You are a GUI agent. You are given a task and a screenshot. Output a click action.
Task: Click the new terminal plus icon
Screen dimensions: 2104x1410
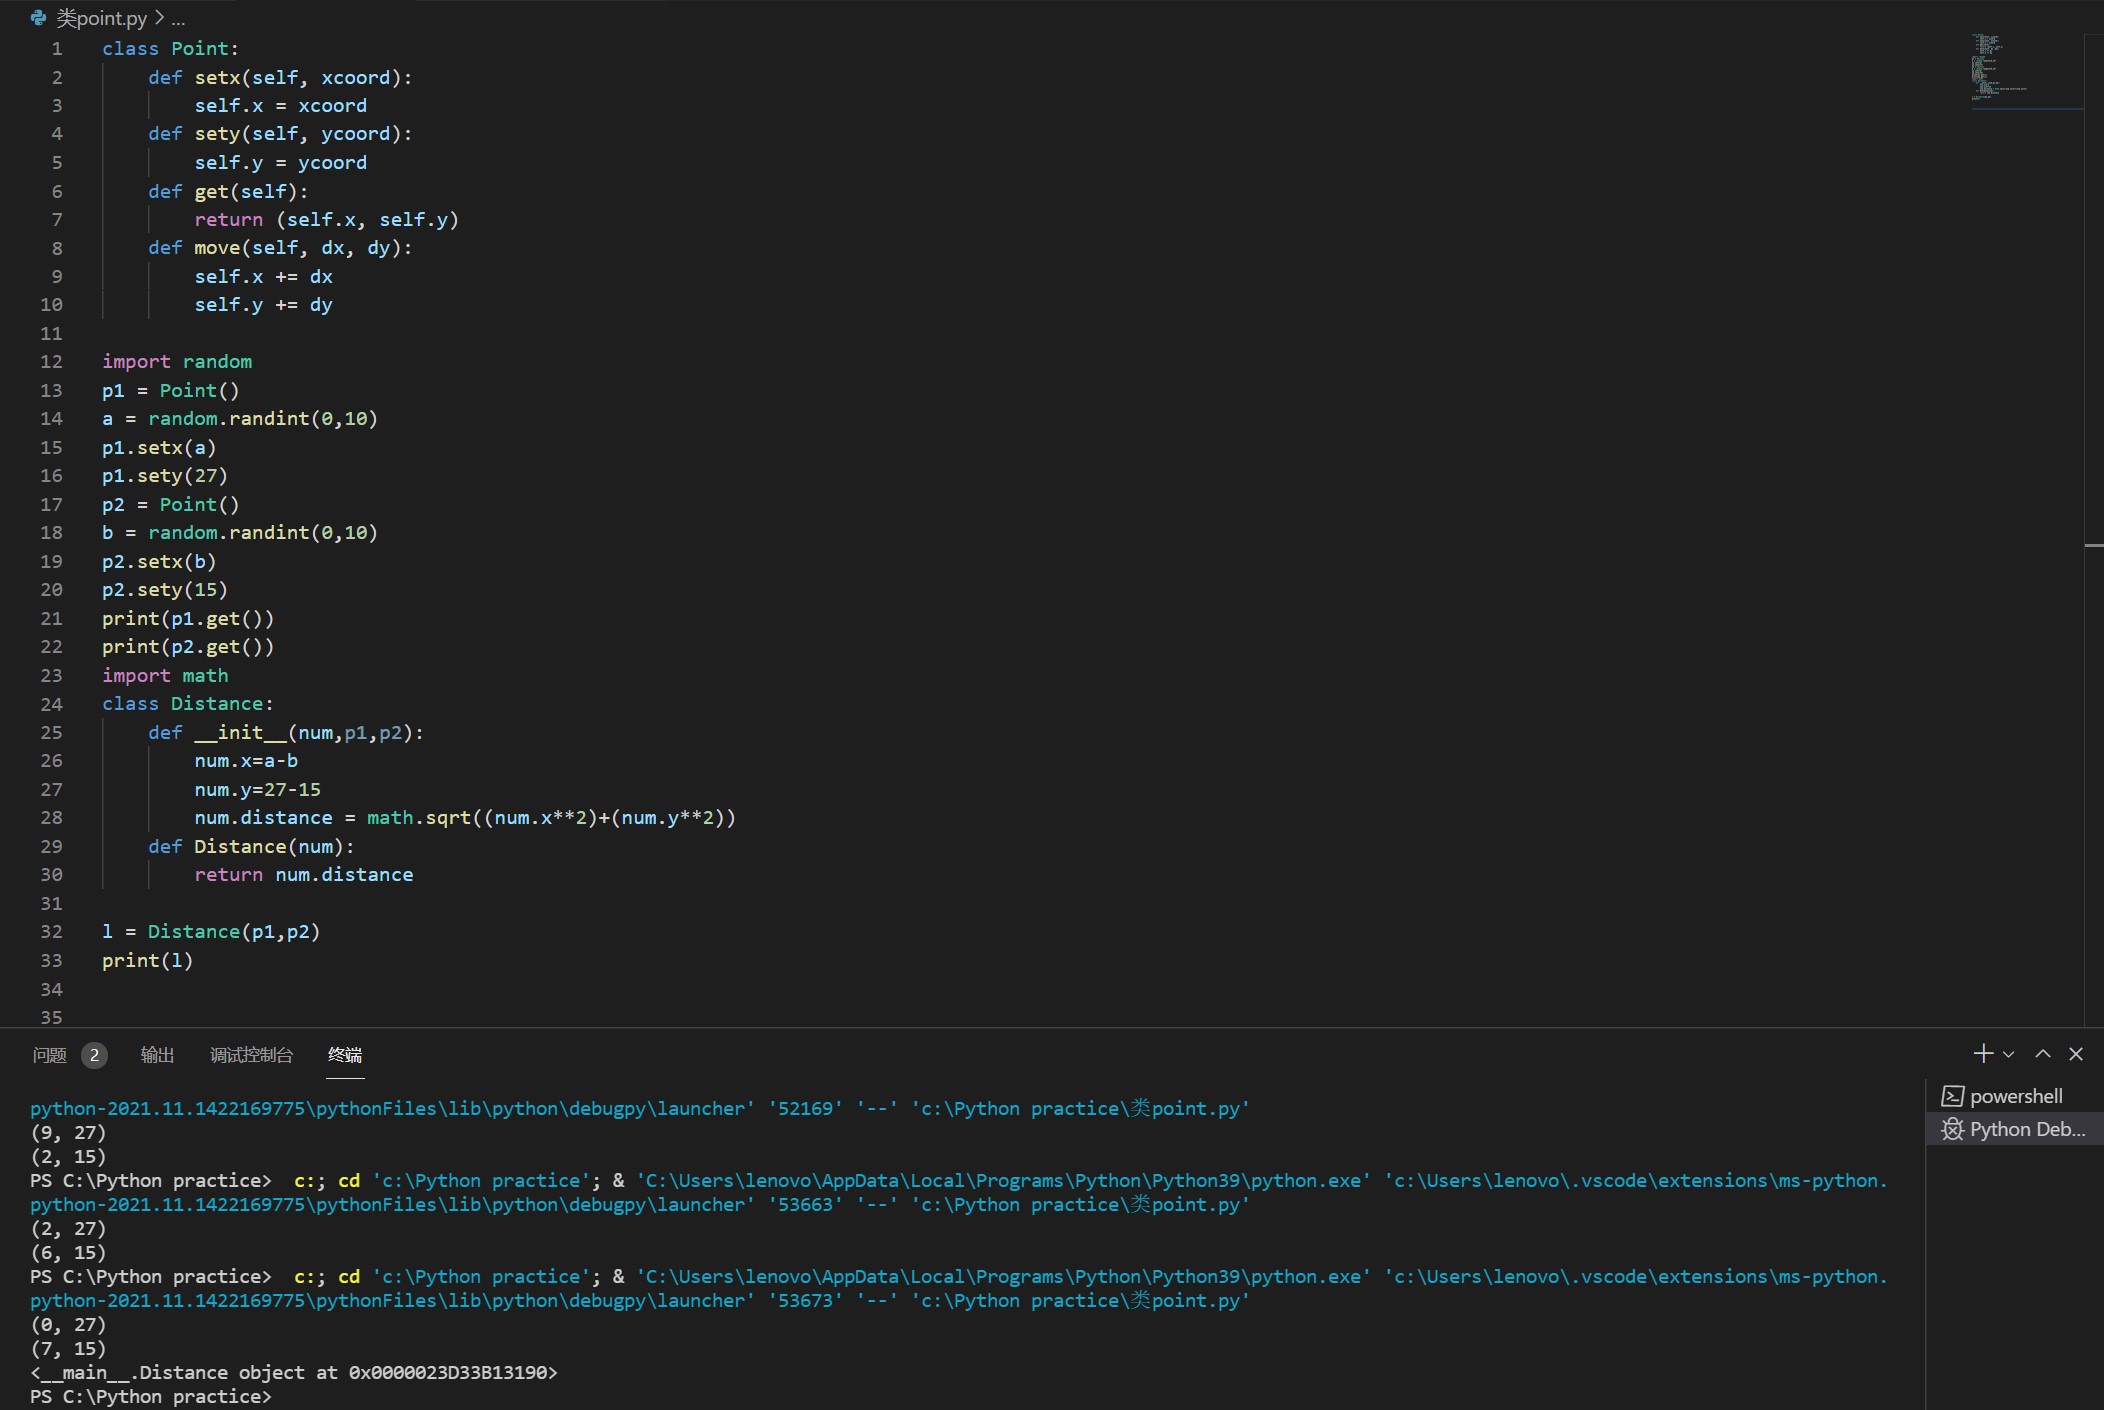(x=1983, y=1054)
